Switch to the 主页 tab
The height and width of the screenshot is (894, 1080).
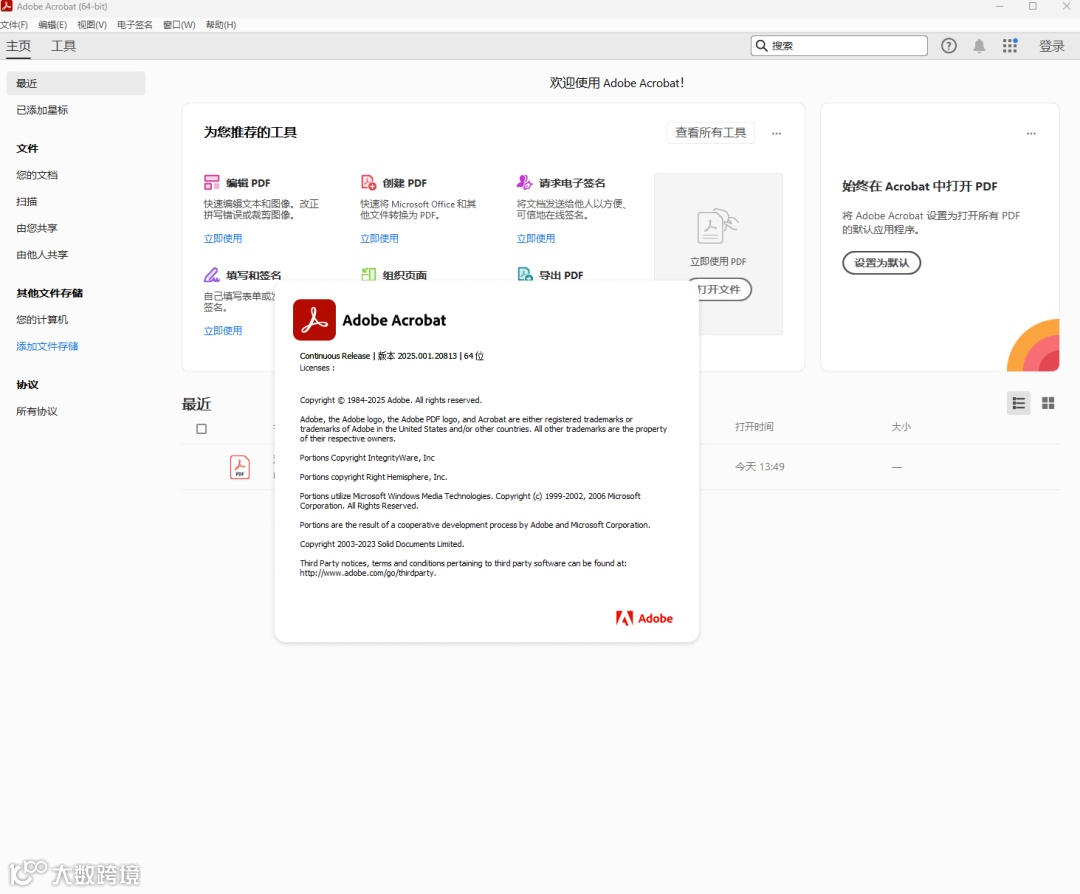[x=19, y=46]
